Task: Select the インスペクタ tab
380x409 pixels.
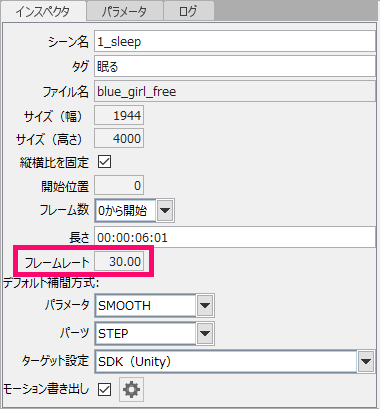Action: tap(43, 11)
